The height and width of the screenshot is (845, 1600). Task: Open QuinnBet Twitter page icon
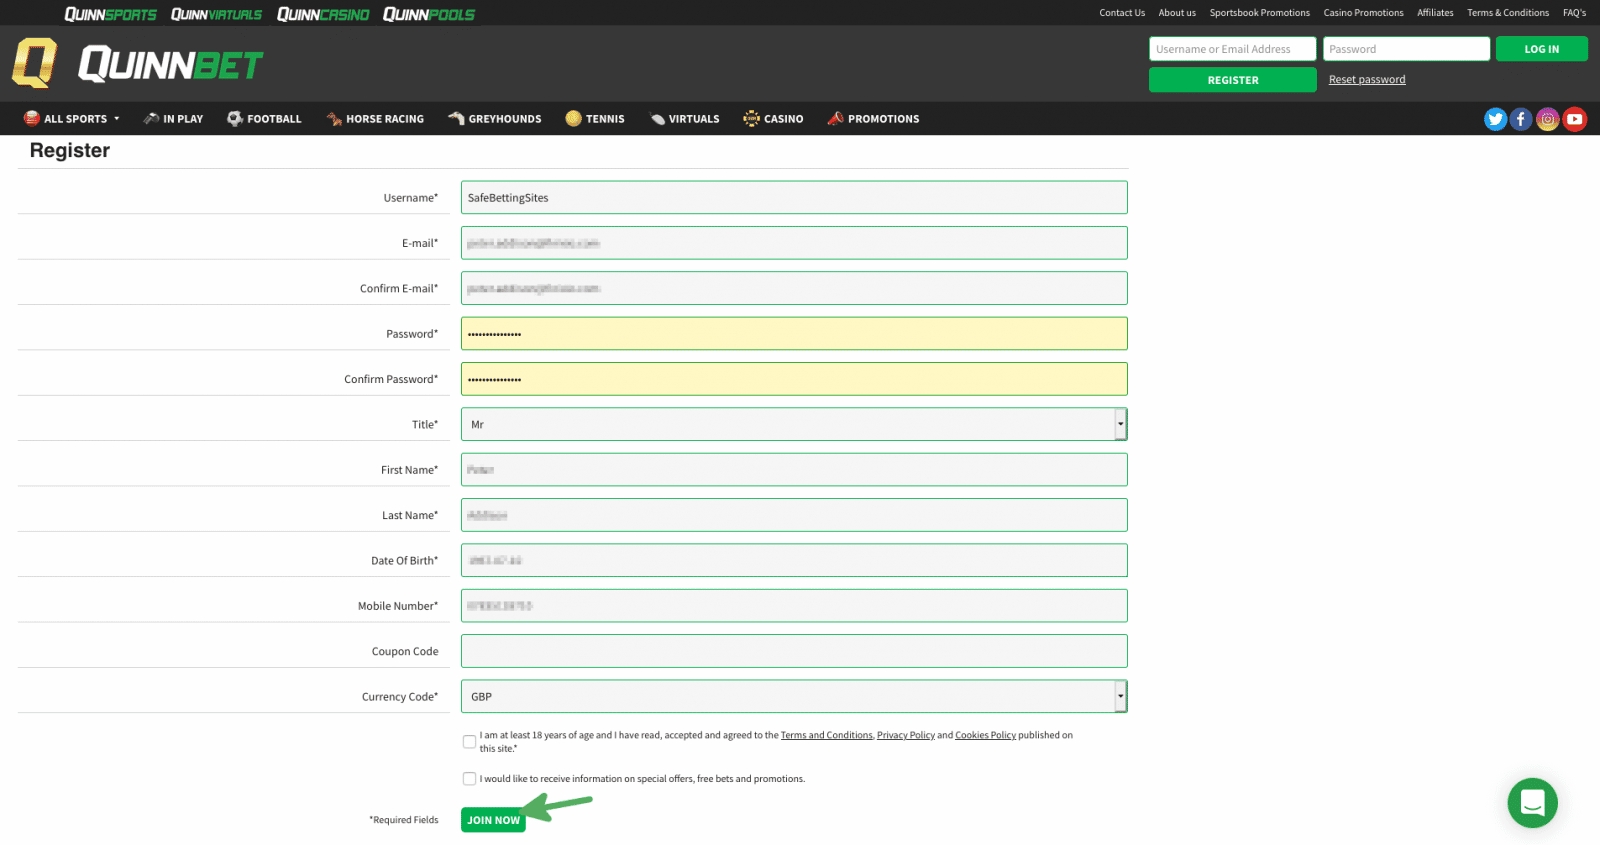click(x=1495, y=119)
